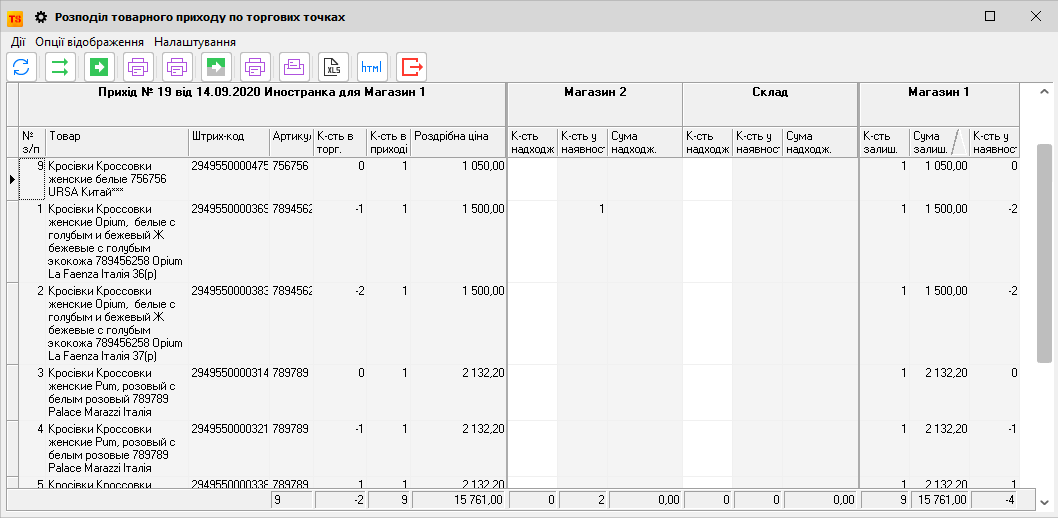Click the purple printer tray icon

(294, 67)
